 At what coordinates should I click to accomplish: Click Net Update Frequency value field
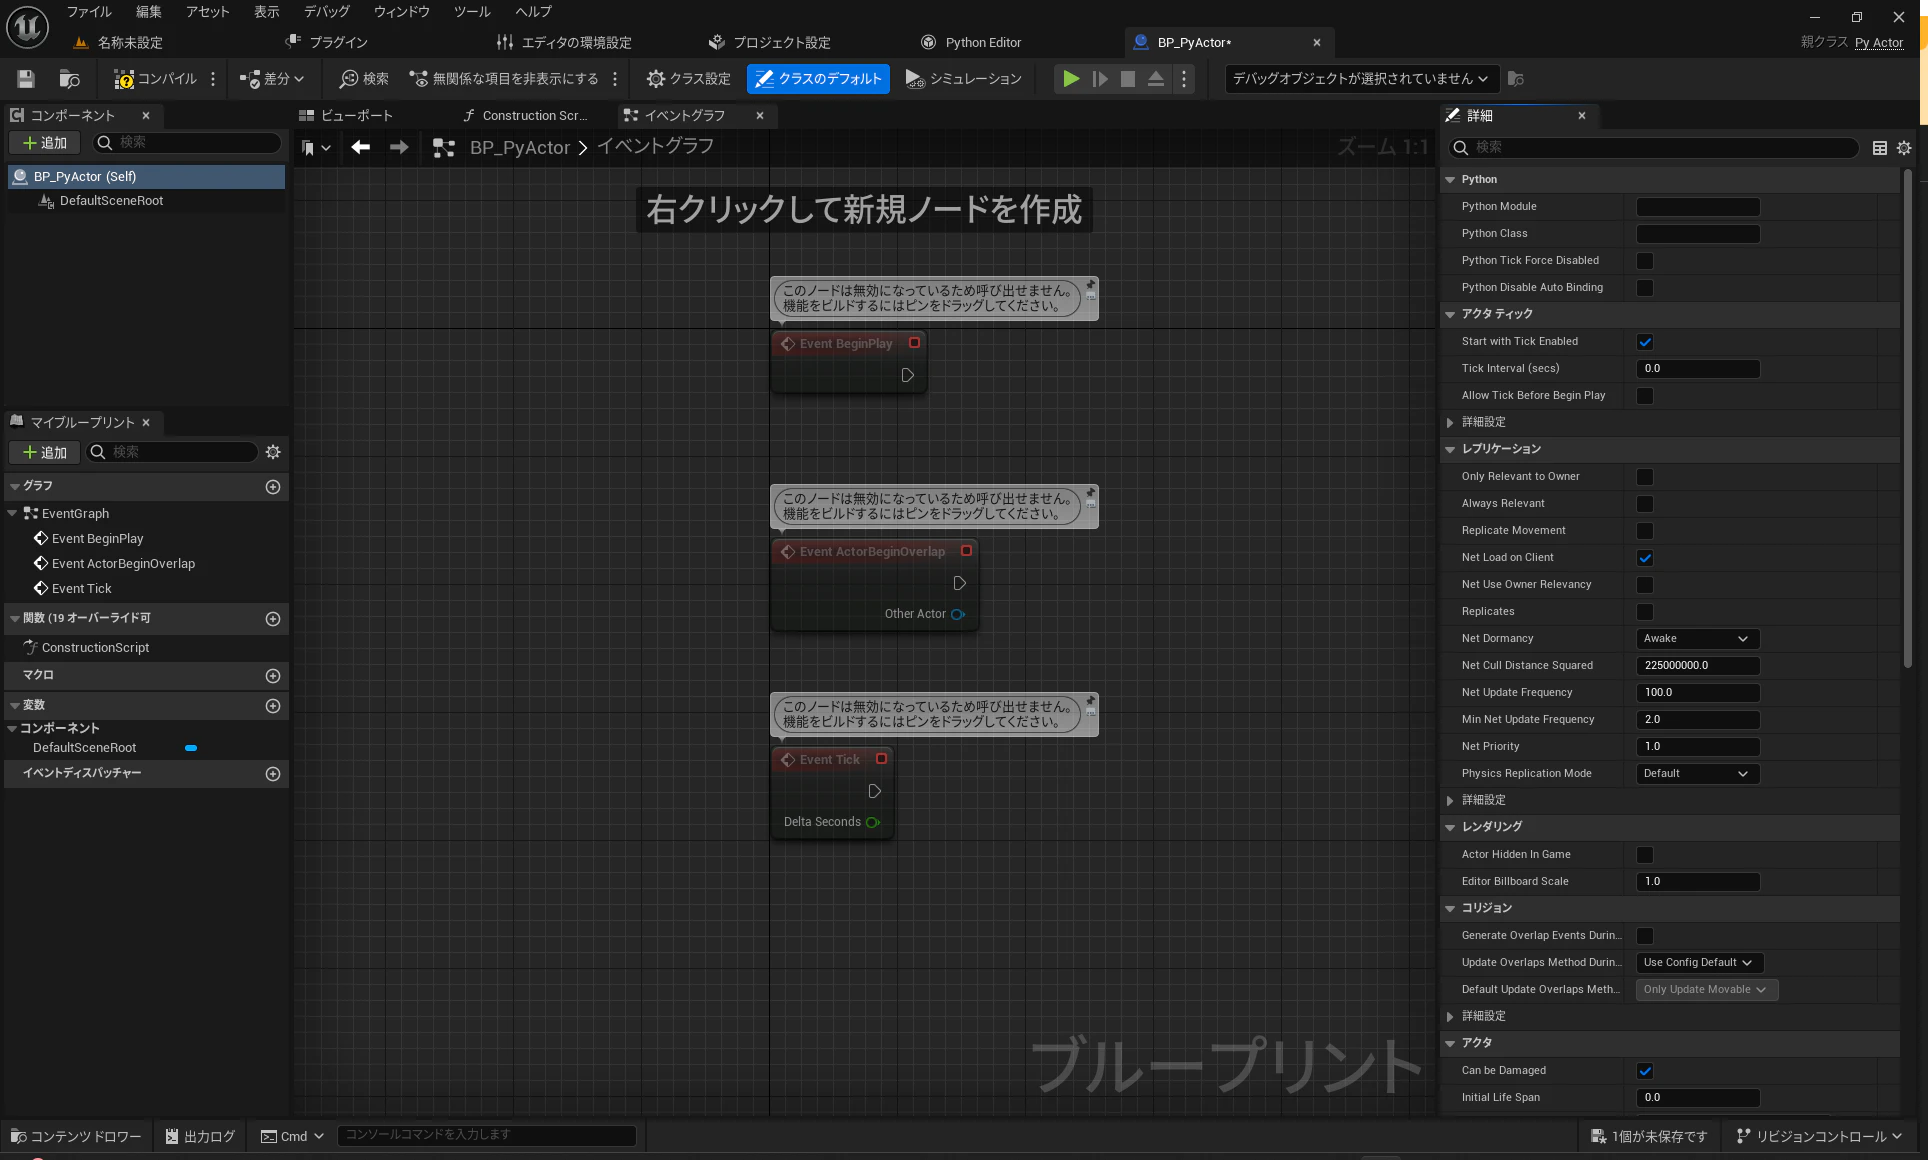pos(1698,693)
